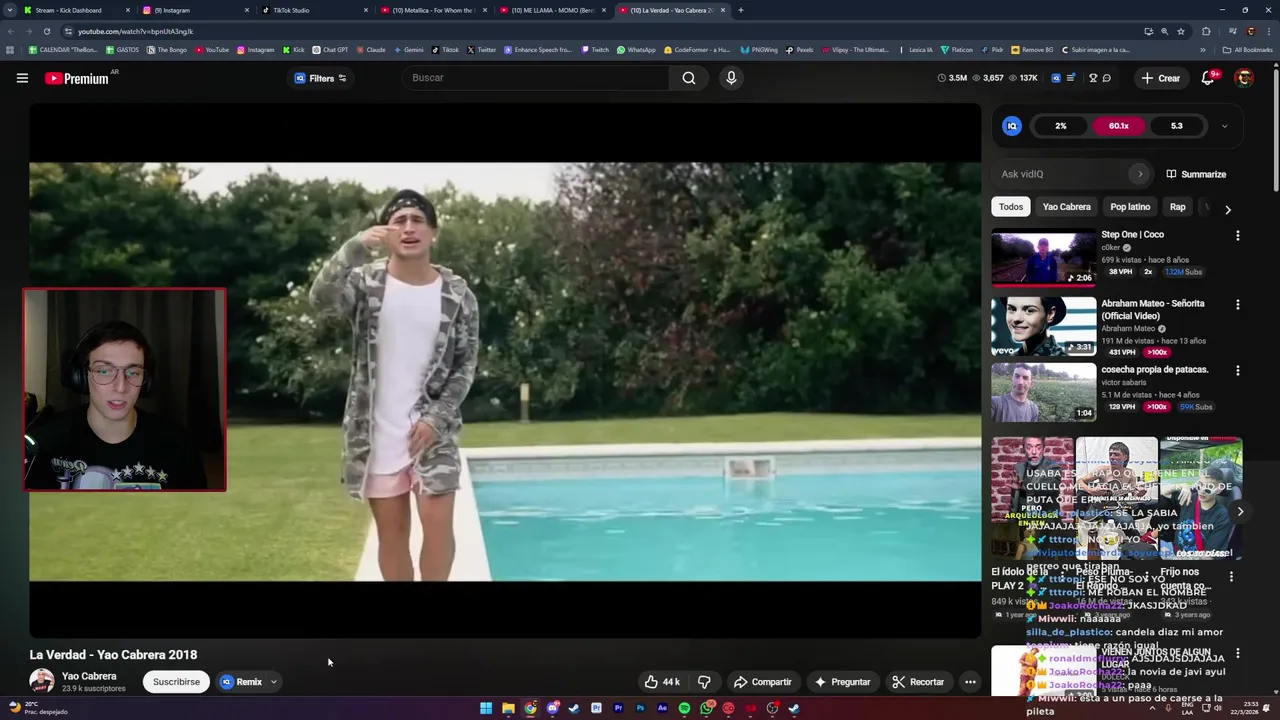Select the 2% vidIQ score pill
The width and height of the screenshot is (1280, 720).
coord(1060,126)
